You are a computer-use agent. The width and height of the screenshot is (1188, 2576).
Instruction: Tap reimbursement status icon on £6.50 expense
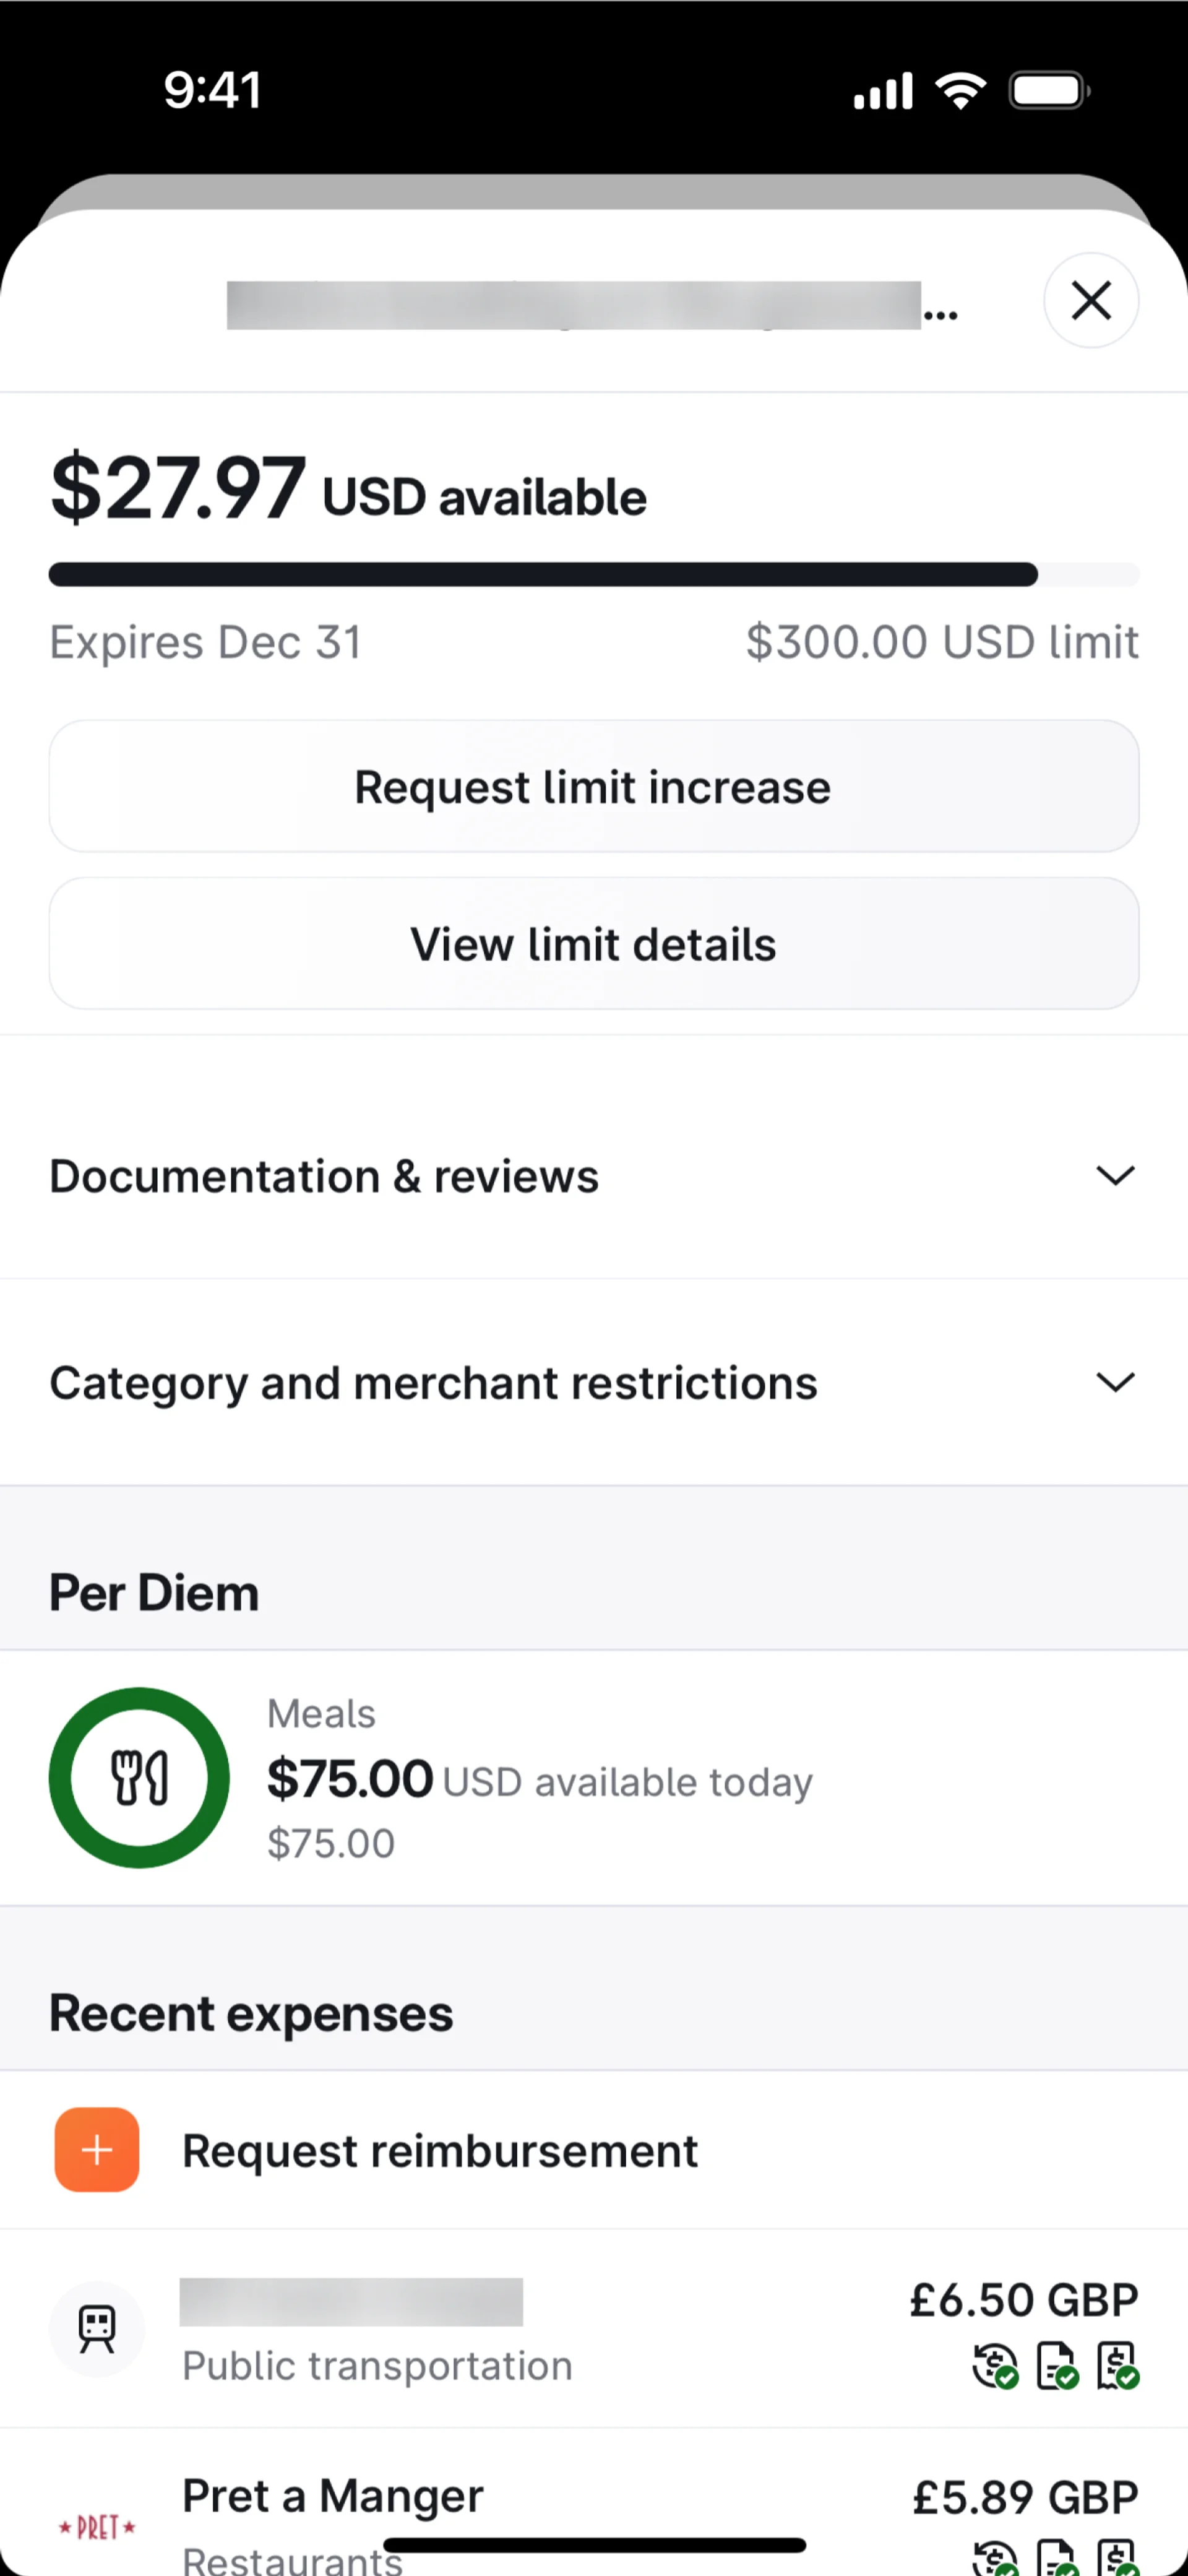(x=995, y=2366)
